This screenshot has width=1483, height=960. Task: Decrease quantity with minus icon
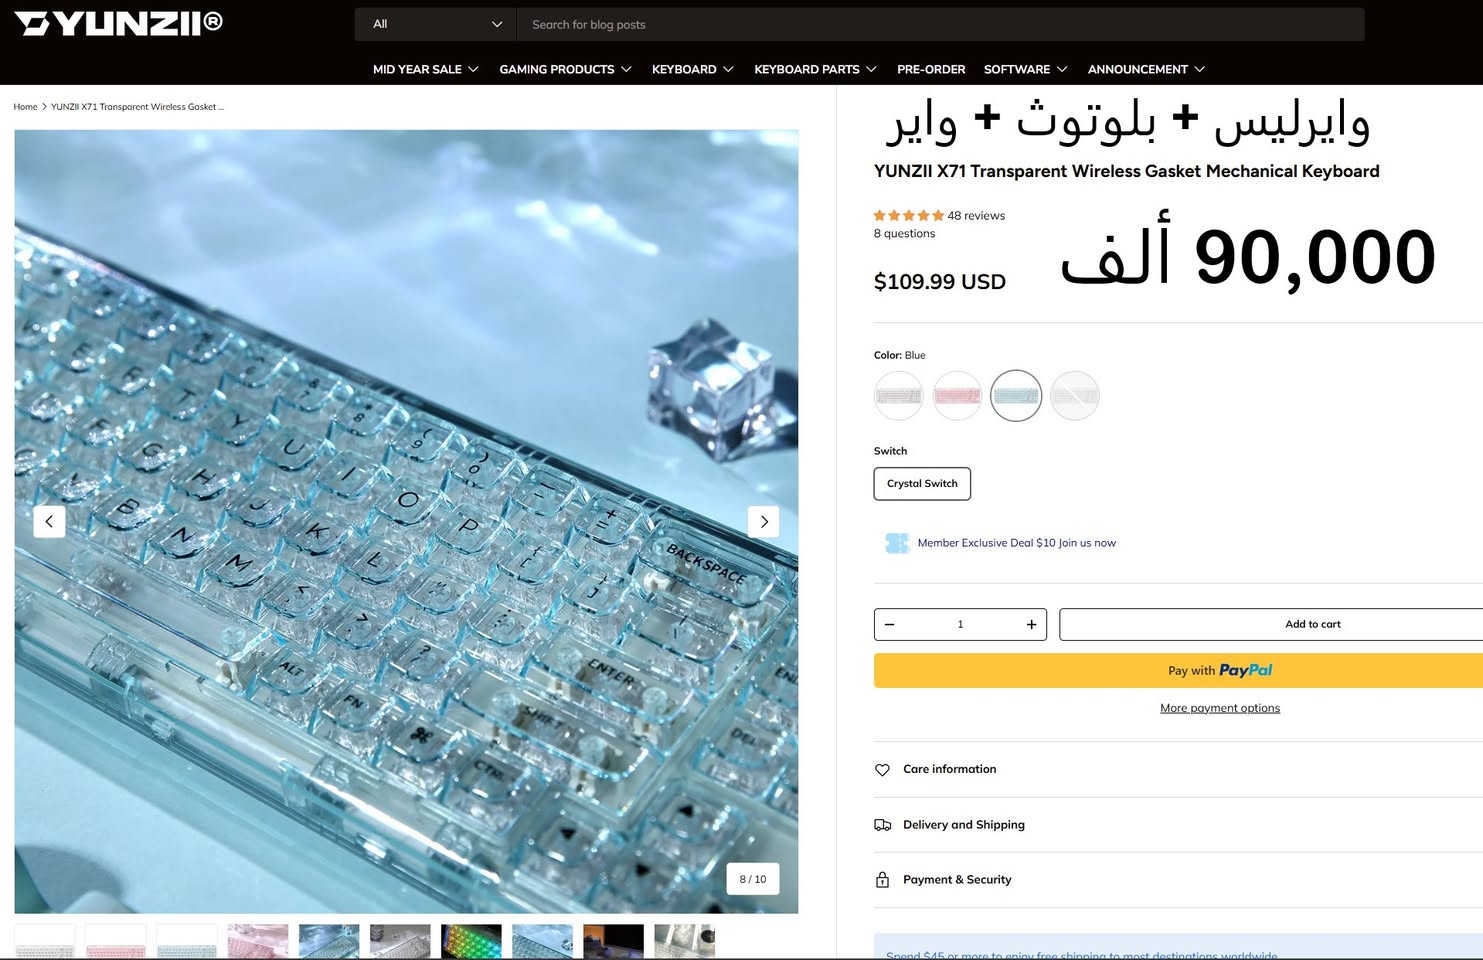(889, 625)
